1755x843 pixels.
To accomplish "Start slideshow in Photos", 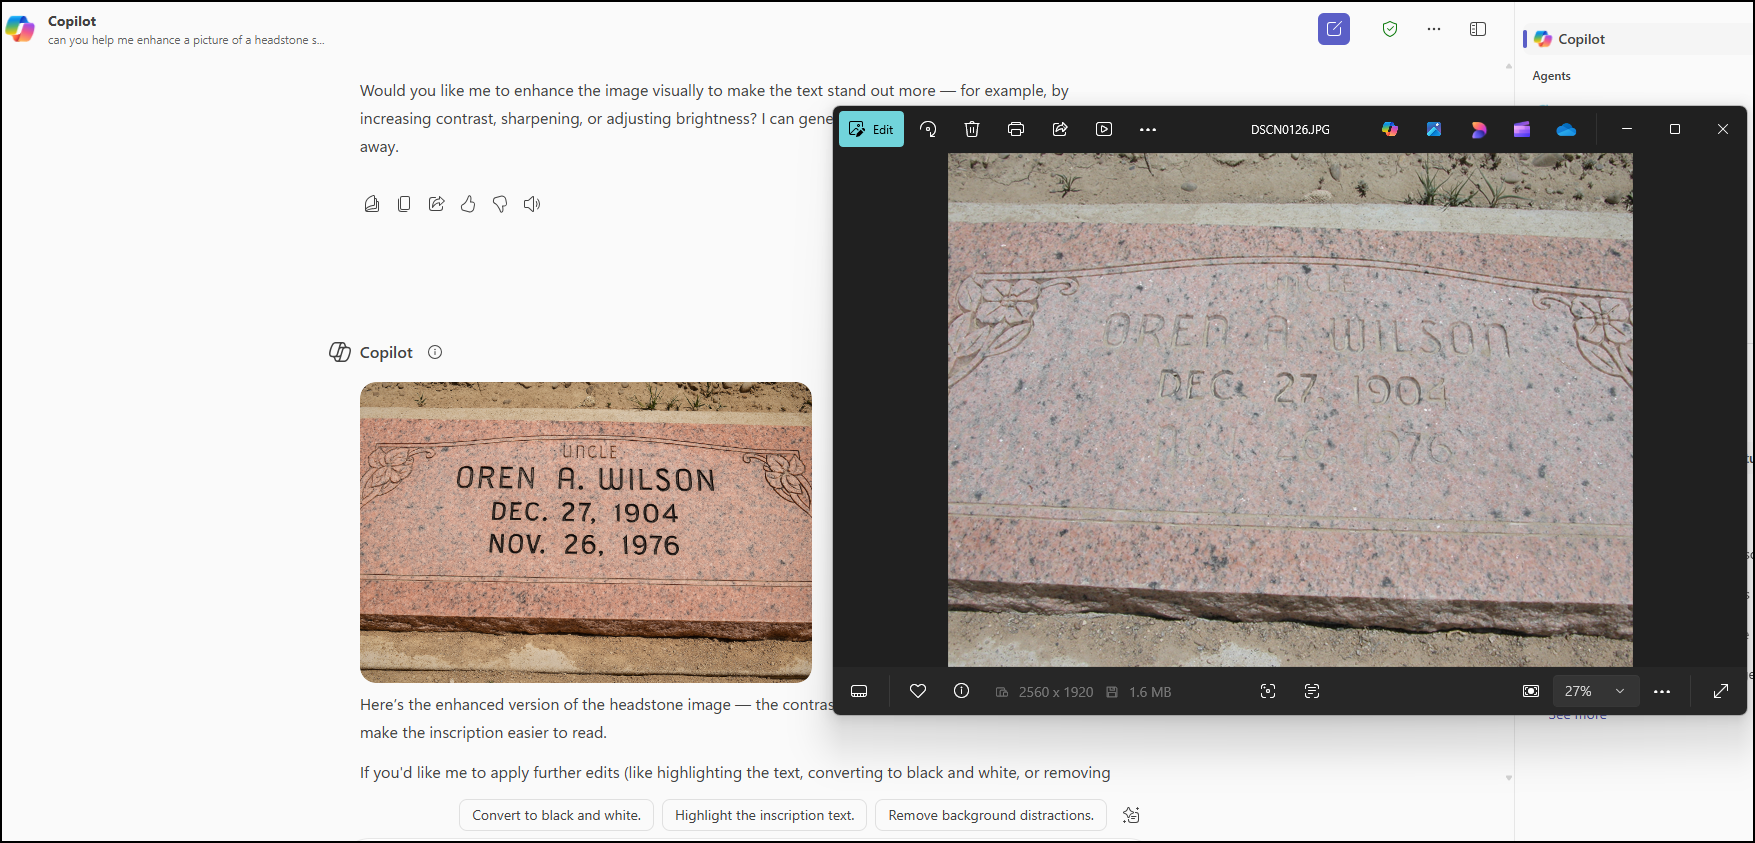I will pyautogui.click(x=1104, y=129).
